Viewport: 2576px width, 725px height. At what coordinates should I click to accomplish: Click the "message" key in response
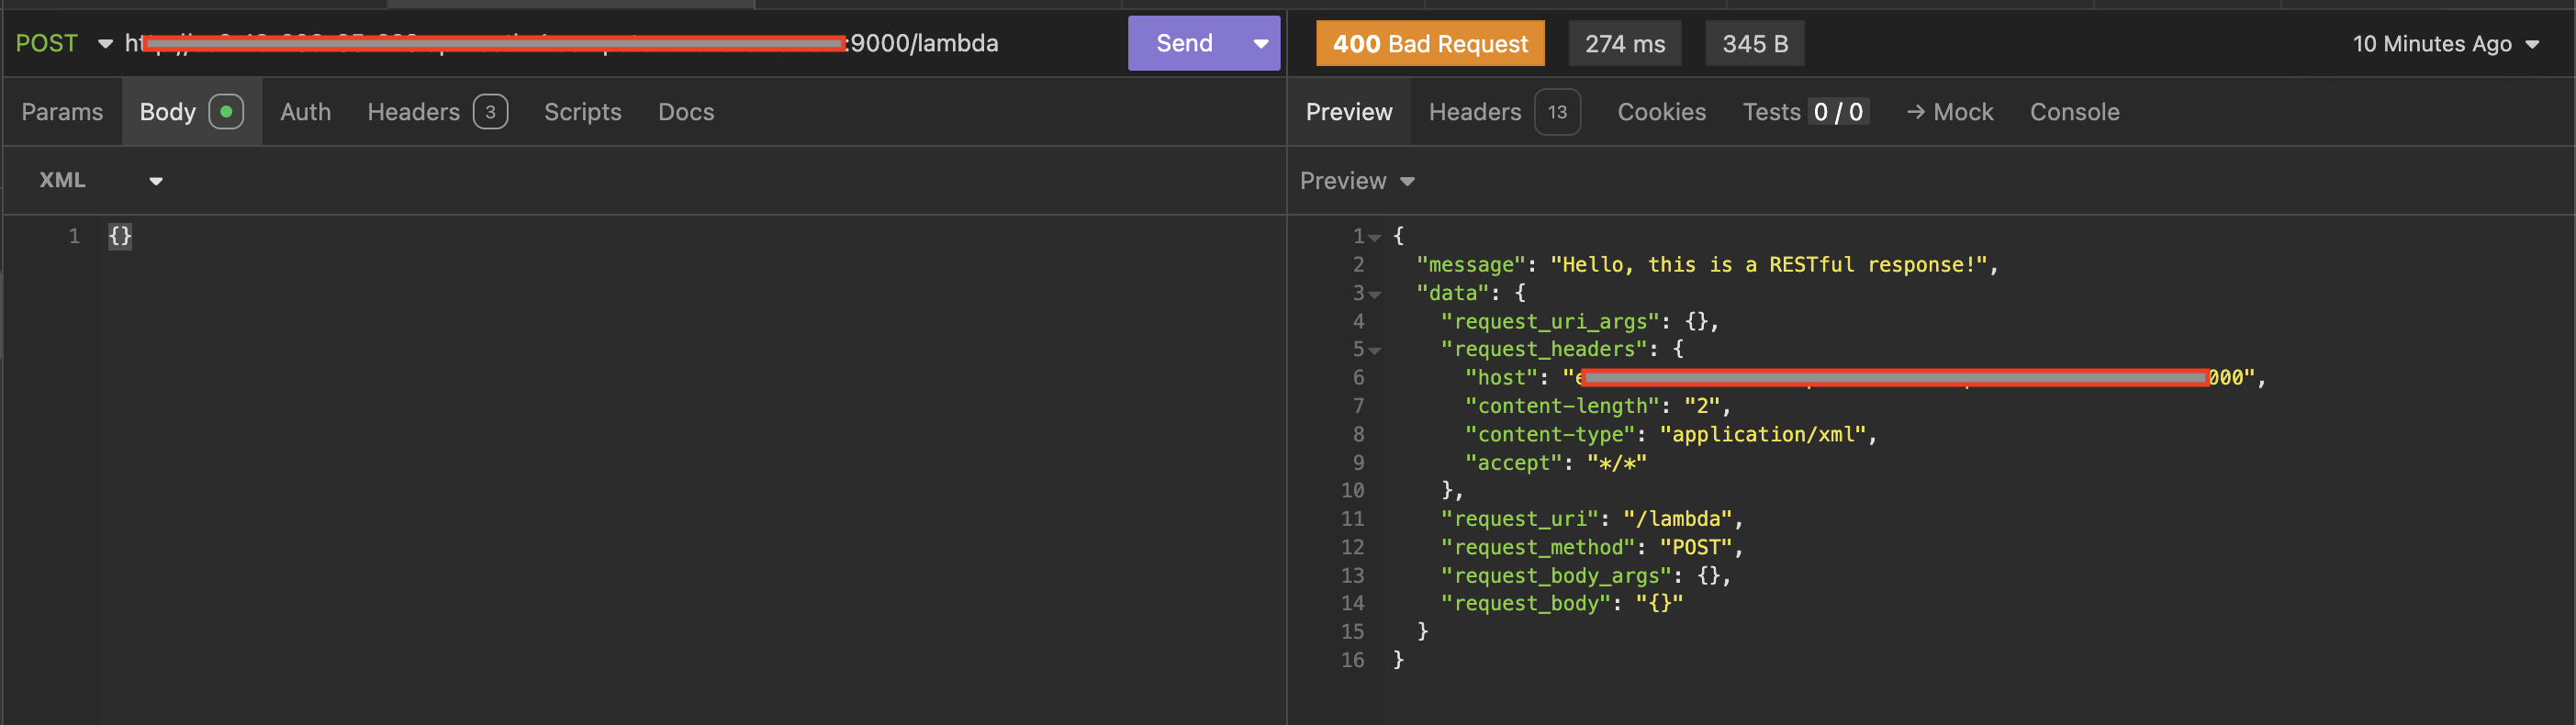point(1471,265)
